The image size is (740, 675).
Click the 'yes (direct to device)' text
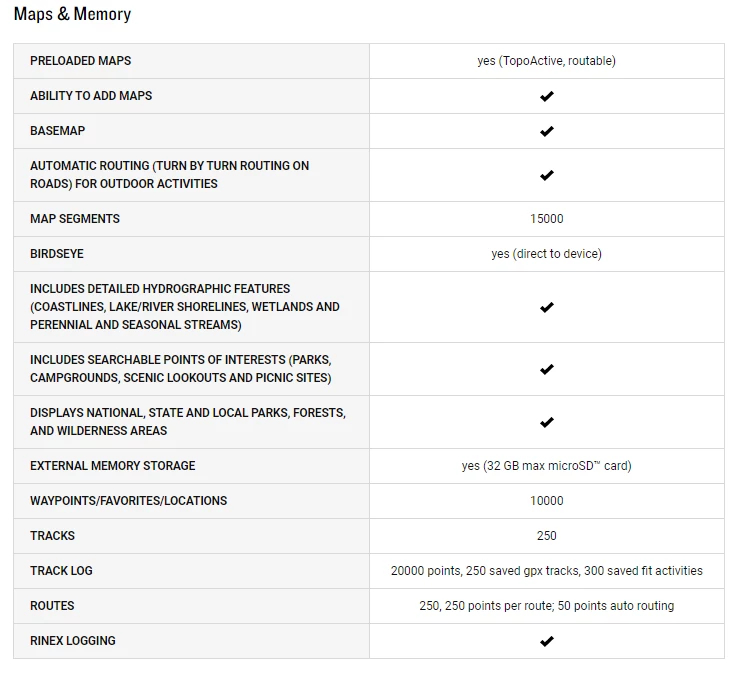click(546, 254)
